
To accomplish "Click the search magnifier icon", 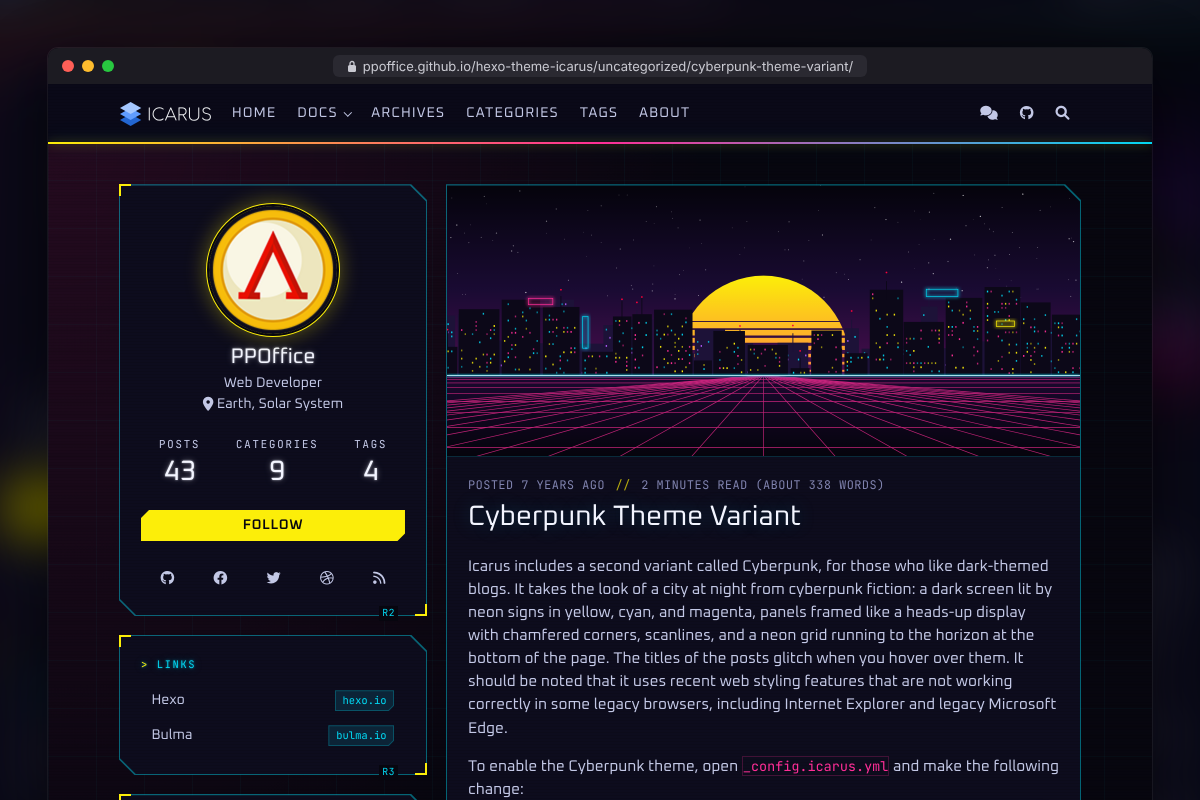I will click(1062, 113).
